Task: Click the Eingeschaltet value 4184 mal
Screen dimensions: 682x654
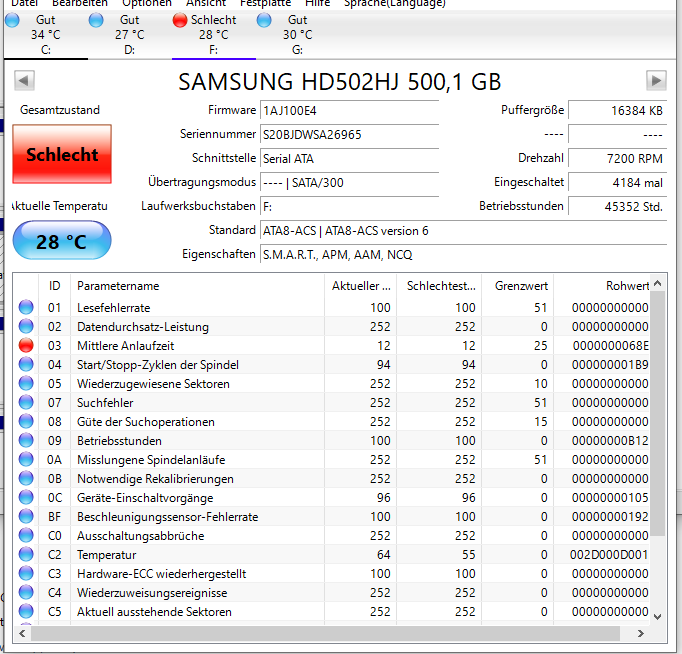Action: (618, 182)
